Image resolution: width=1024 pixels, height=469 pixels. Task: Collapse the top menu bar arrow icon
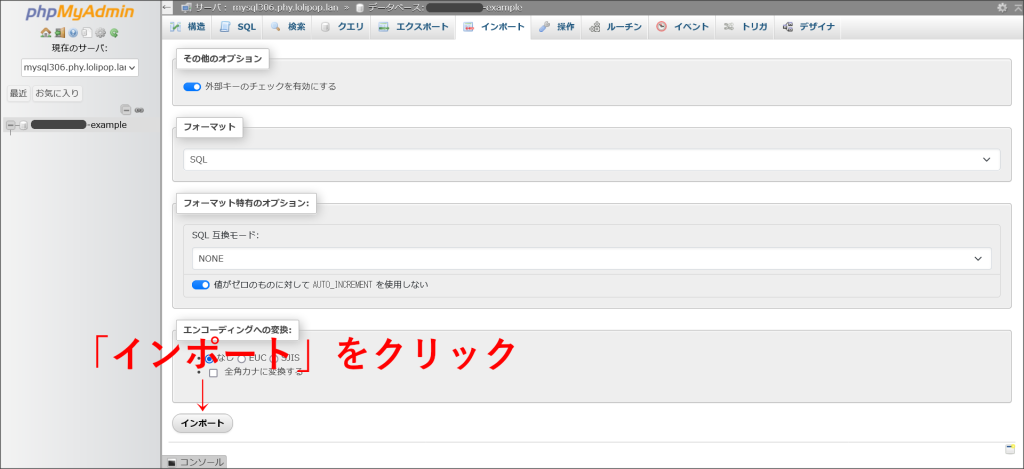coord(1017,7)
